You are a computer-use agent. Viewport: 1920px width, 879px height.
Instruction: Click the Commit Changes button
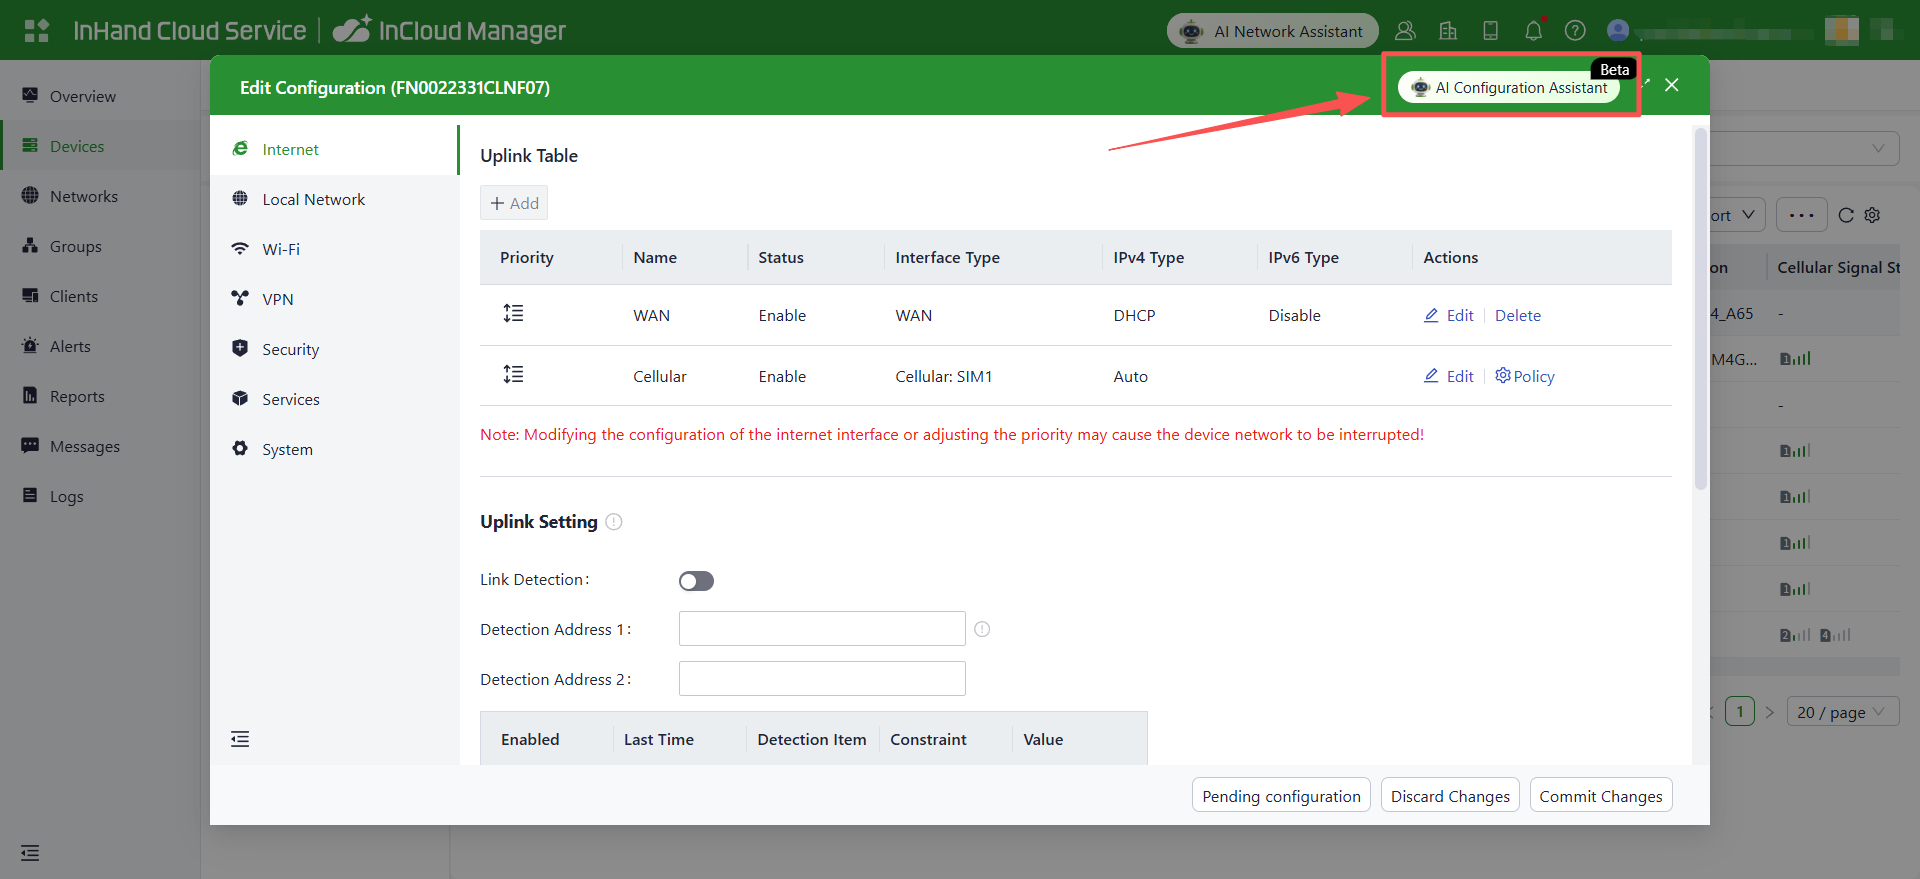pos(1600,796)
